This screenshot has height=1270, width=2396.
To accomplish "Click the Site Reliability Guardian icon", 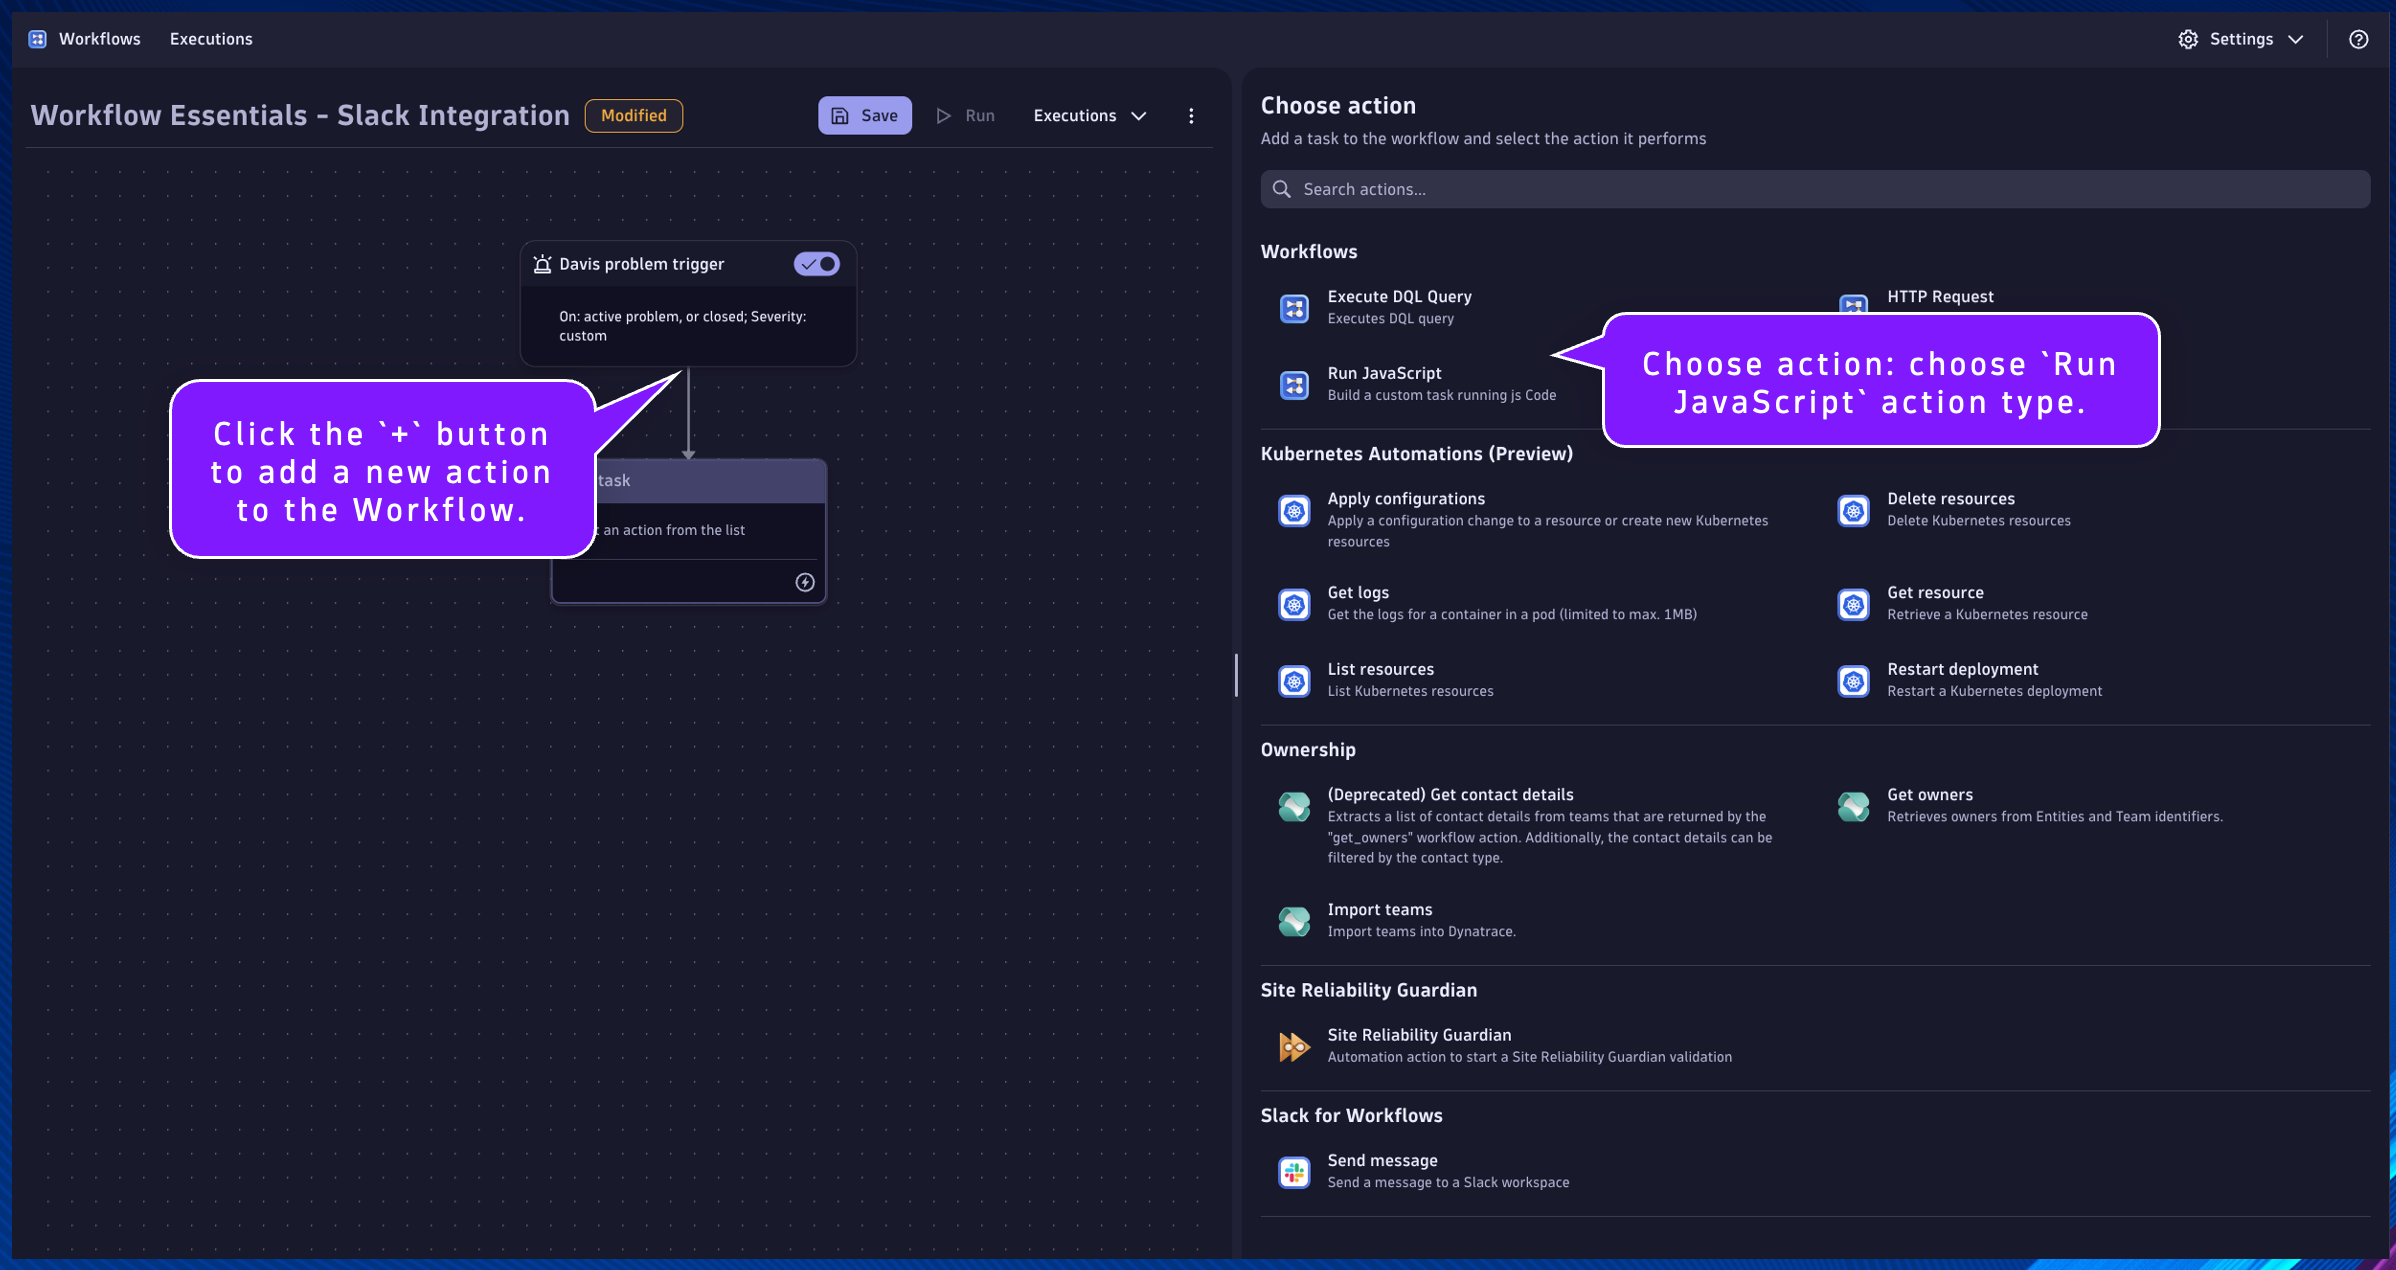I will click(x=1294, y=1047).
